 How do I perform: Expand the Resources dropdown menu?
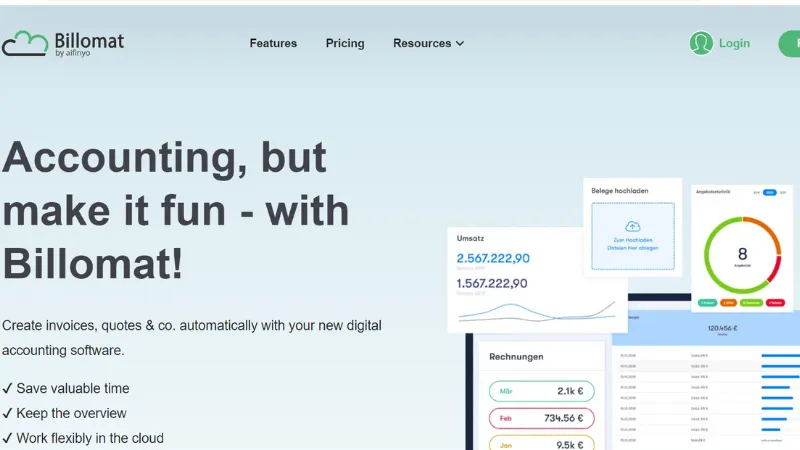point(428,43)
